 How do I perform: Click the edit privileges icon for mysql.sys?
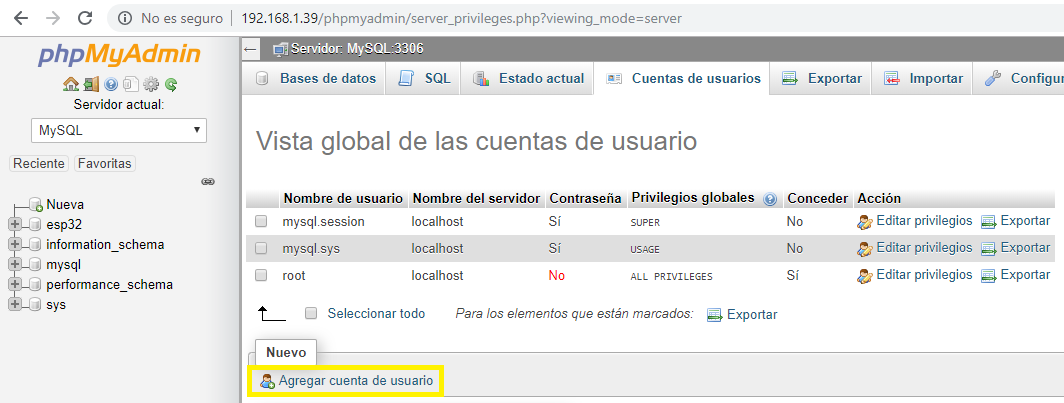click(864, 248)
